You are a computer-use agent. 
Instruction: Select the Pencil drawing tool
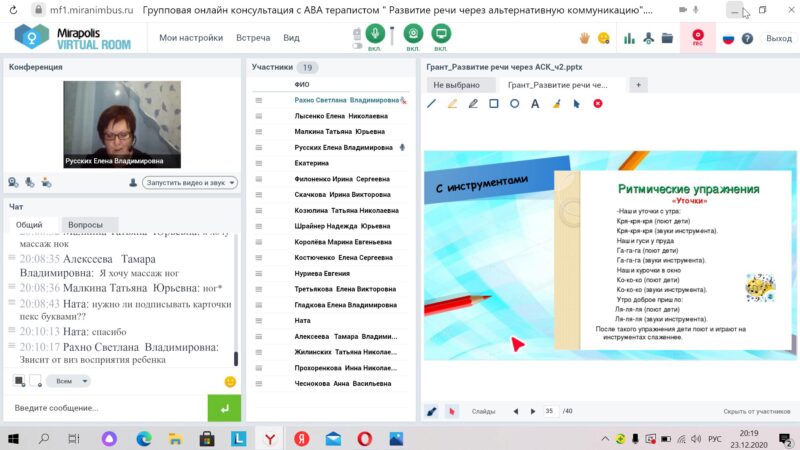point(473,104)
